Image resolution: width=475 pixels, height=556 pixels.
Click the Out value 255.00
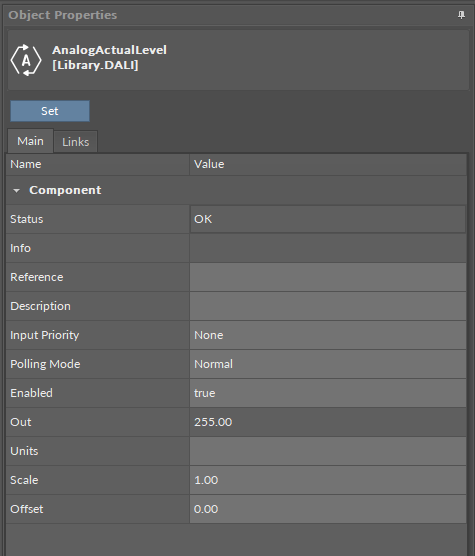pos(328,422)
